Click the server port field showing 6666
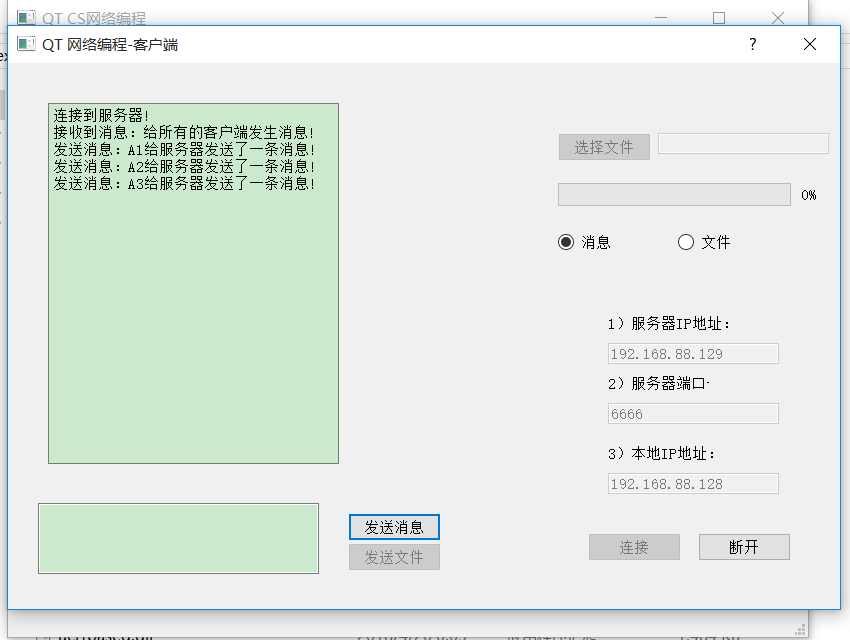850x640 pixels. click(692, 413)
